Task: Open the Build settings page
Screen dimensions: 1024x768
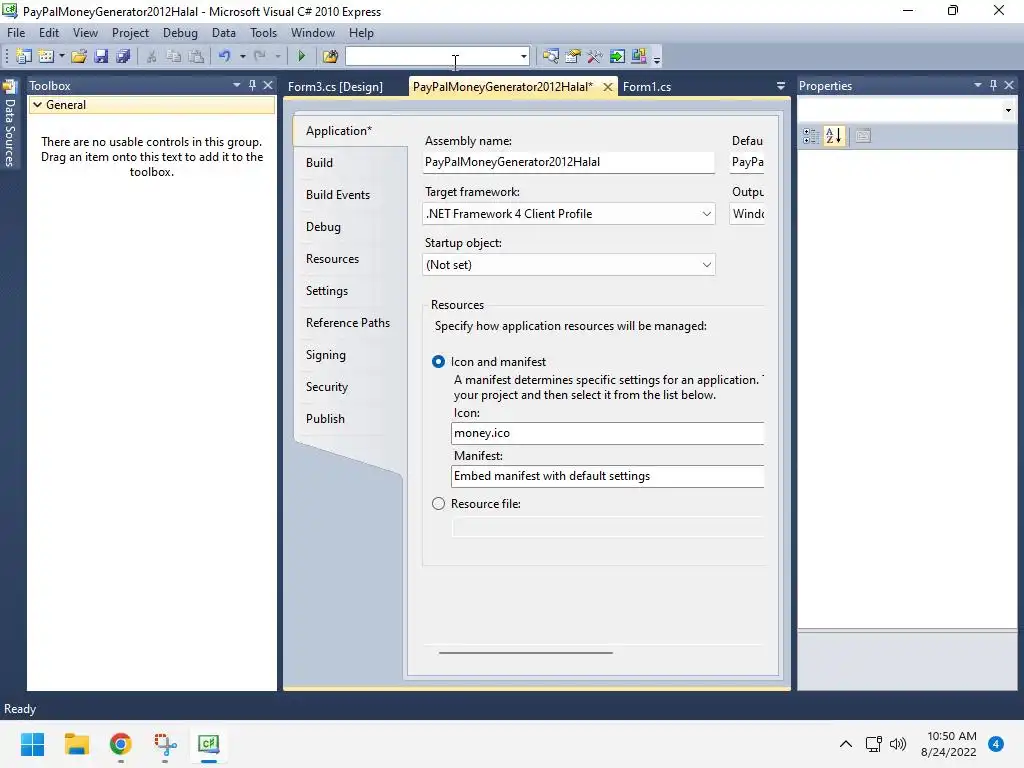Action: point(319,163)
